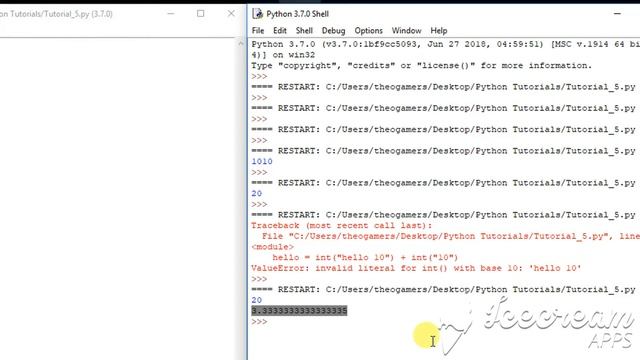This screenshot has width=640, height=360.
Task: Open the File menu in Python Shell
Action: [258, 31]
